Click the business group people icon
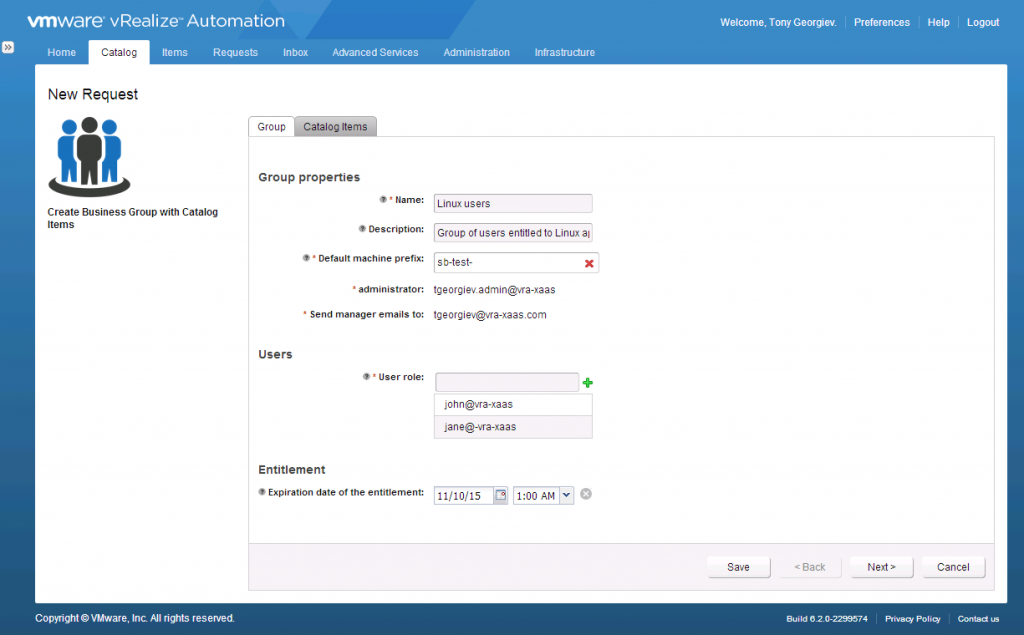1024x635 pixels. (89, 155)
